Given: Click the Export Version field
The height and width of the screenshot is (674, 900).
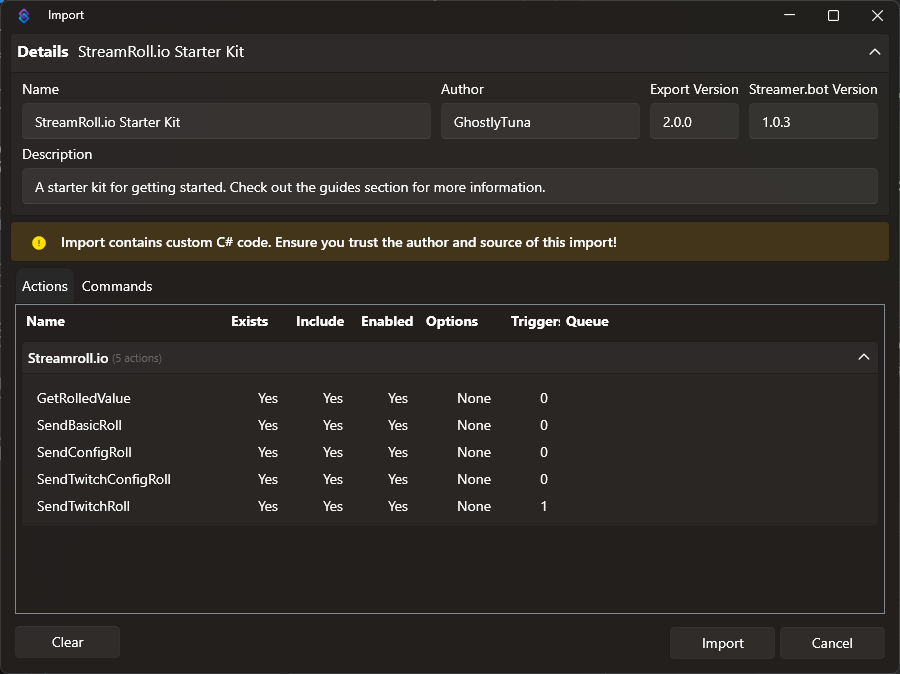Looking at the screenshot, I should pyautogui.click(x=694, y=121).
